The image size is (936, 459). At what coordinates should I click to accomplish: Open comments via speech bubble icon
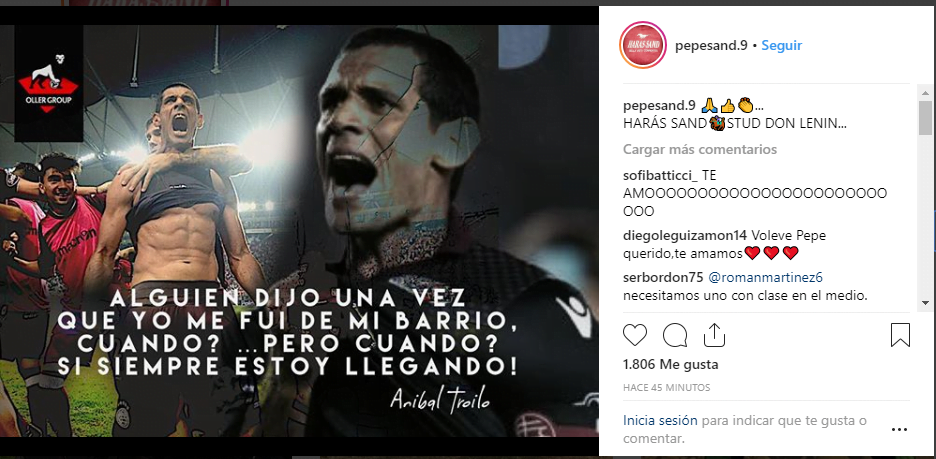point(675,335)
